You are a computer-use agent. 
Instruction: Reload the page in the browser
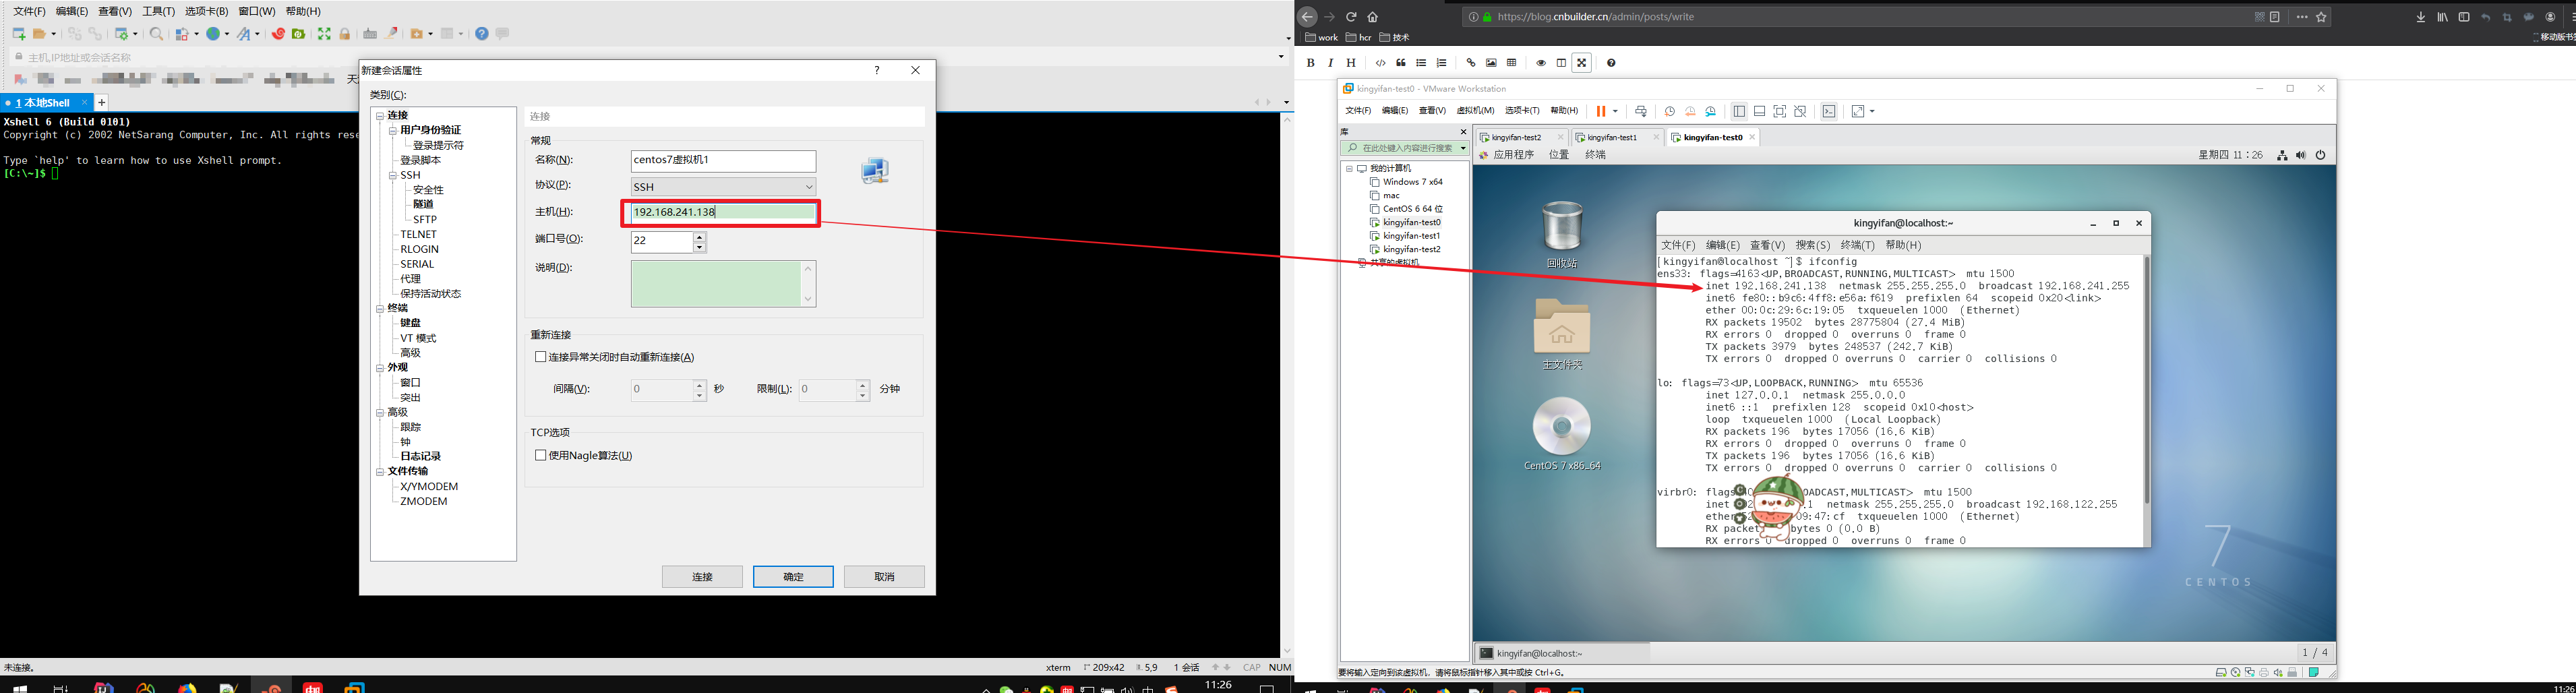[1351, 17]
